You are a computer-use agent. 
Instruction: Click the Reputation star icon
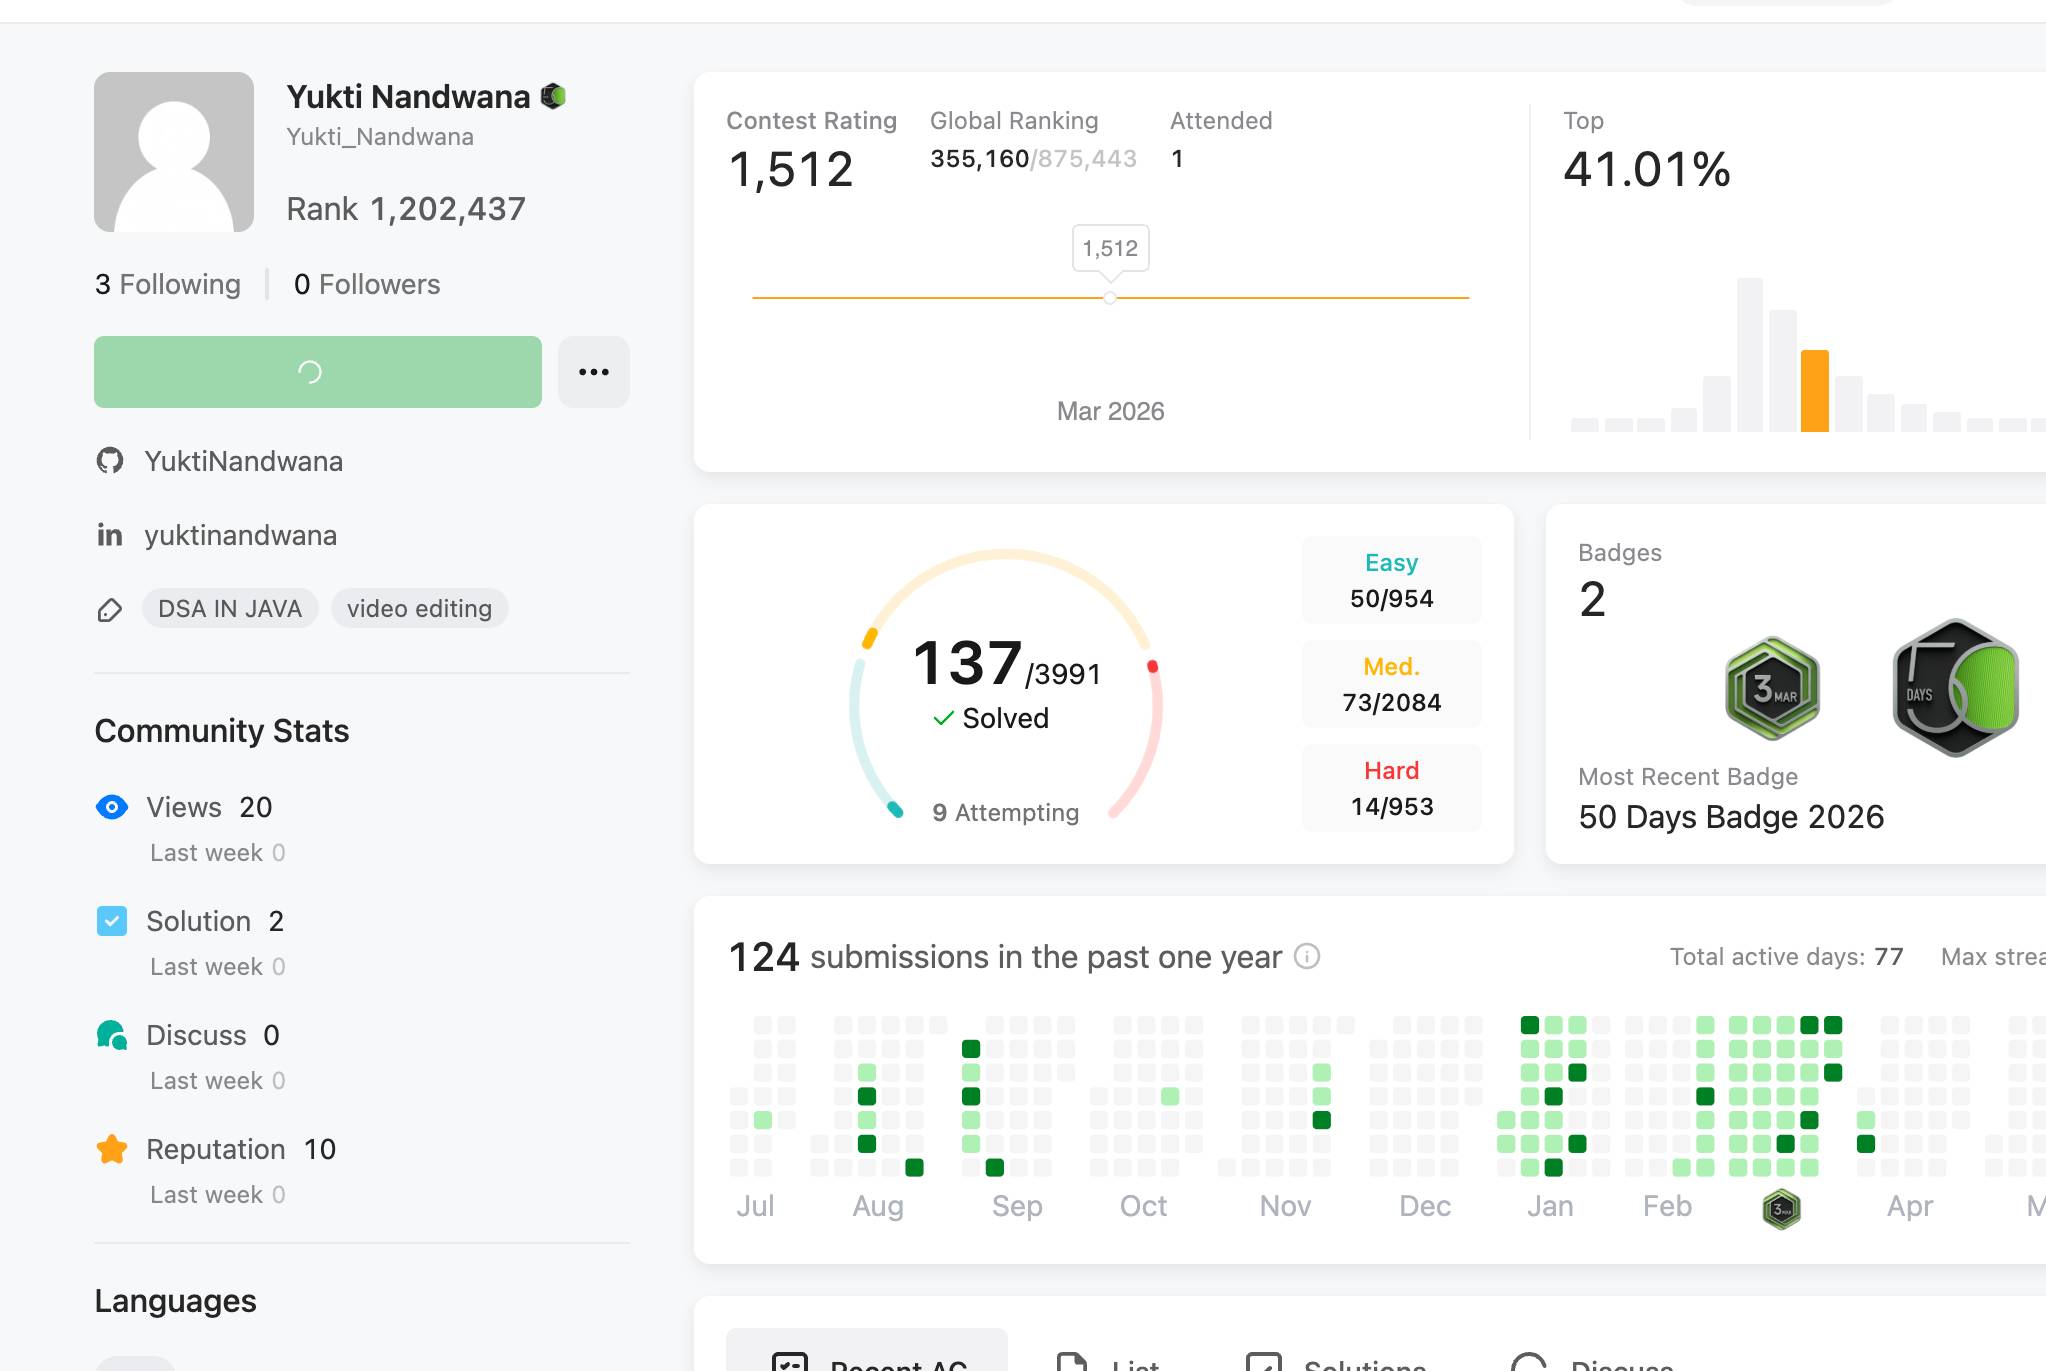112,1149
